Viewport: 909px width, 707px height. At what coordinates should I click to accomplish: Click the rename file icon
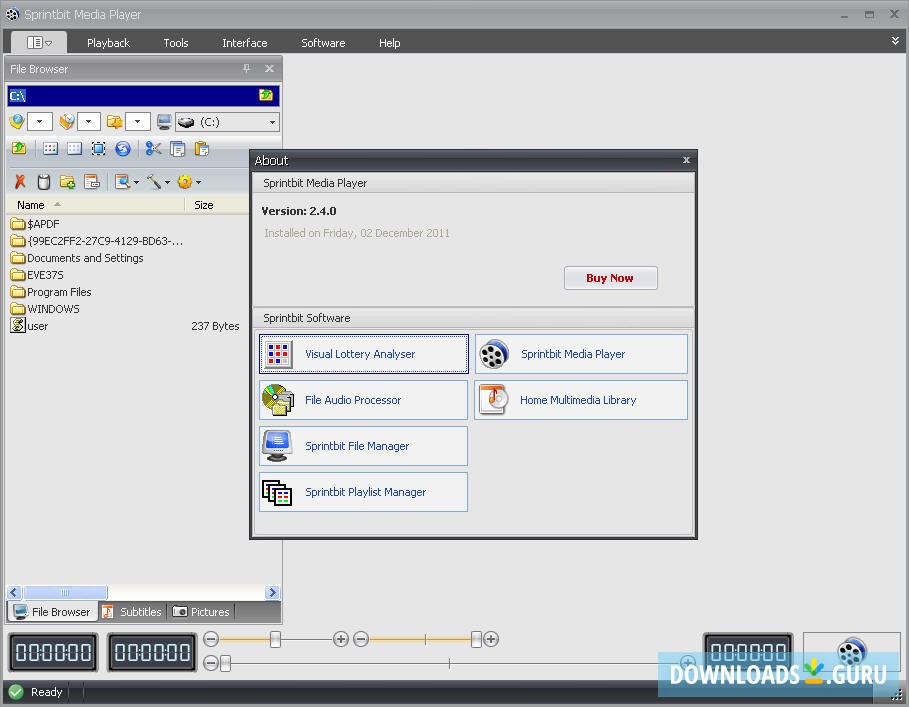click(92, 182)
